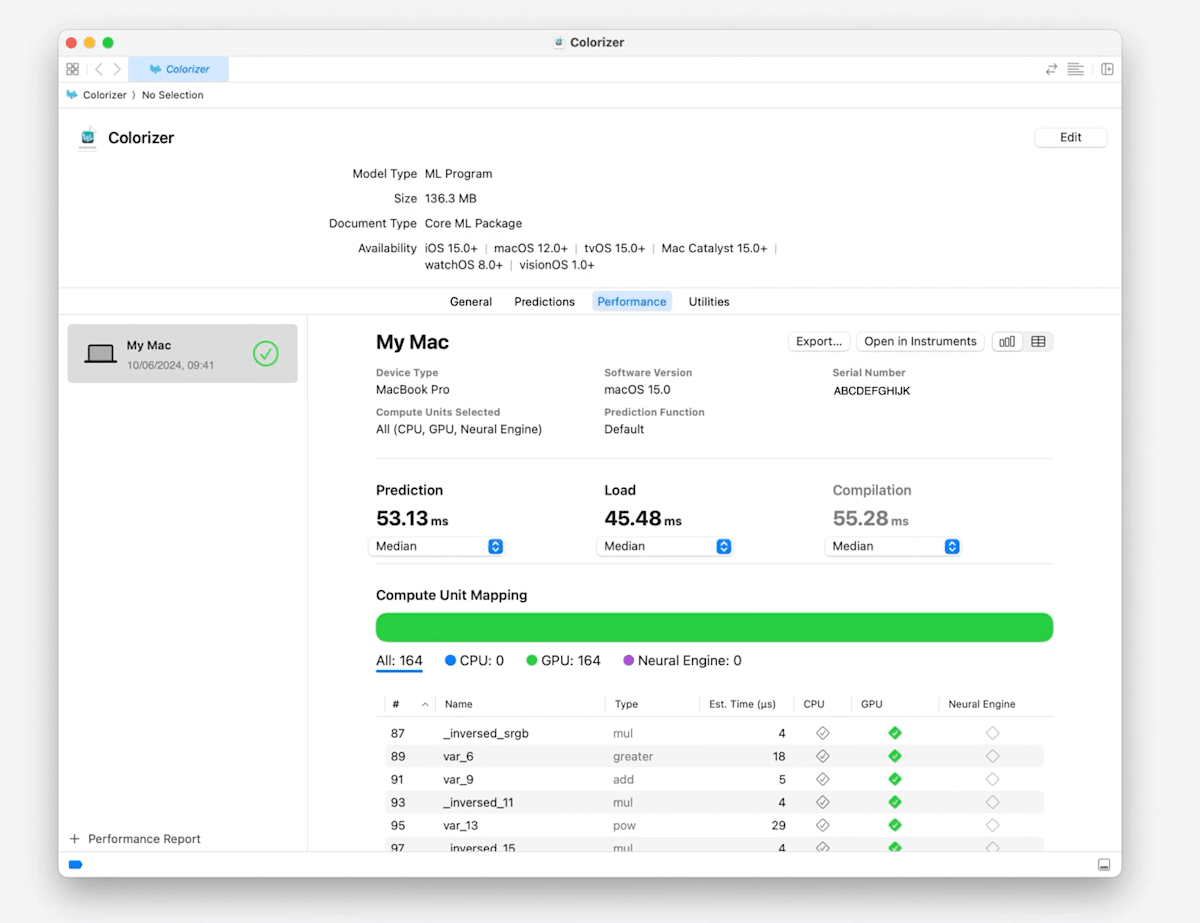1200x923 pixels.
Task: Click GPU green check for _inversed_11
Action: click(895, 802)
